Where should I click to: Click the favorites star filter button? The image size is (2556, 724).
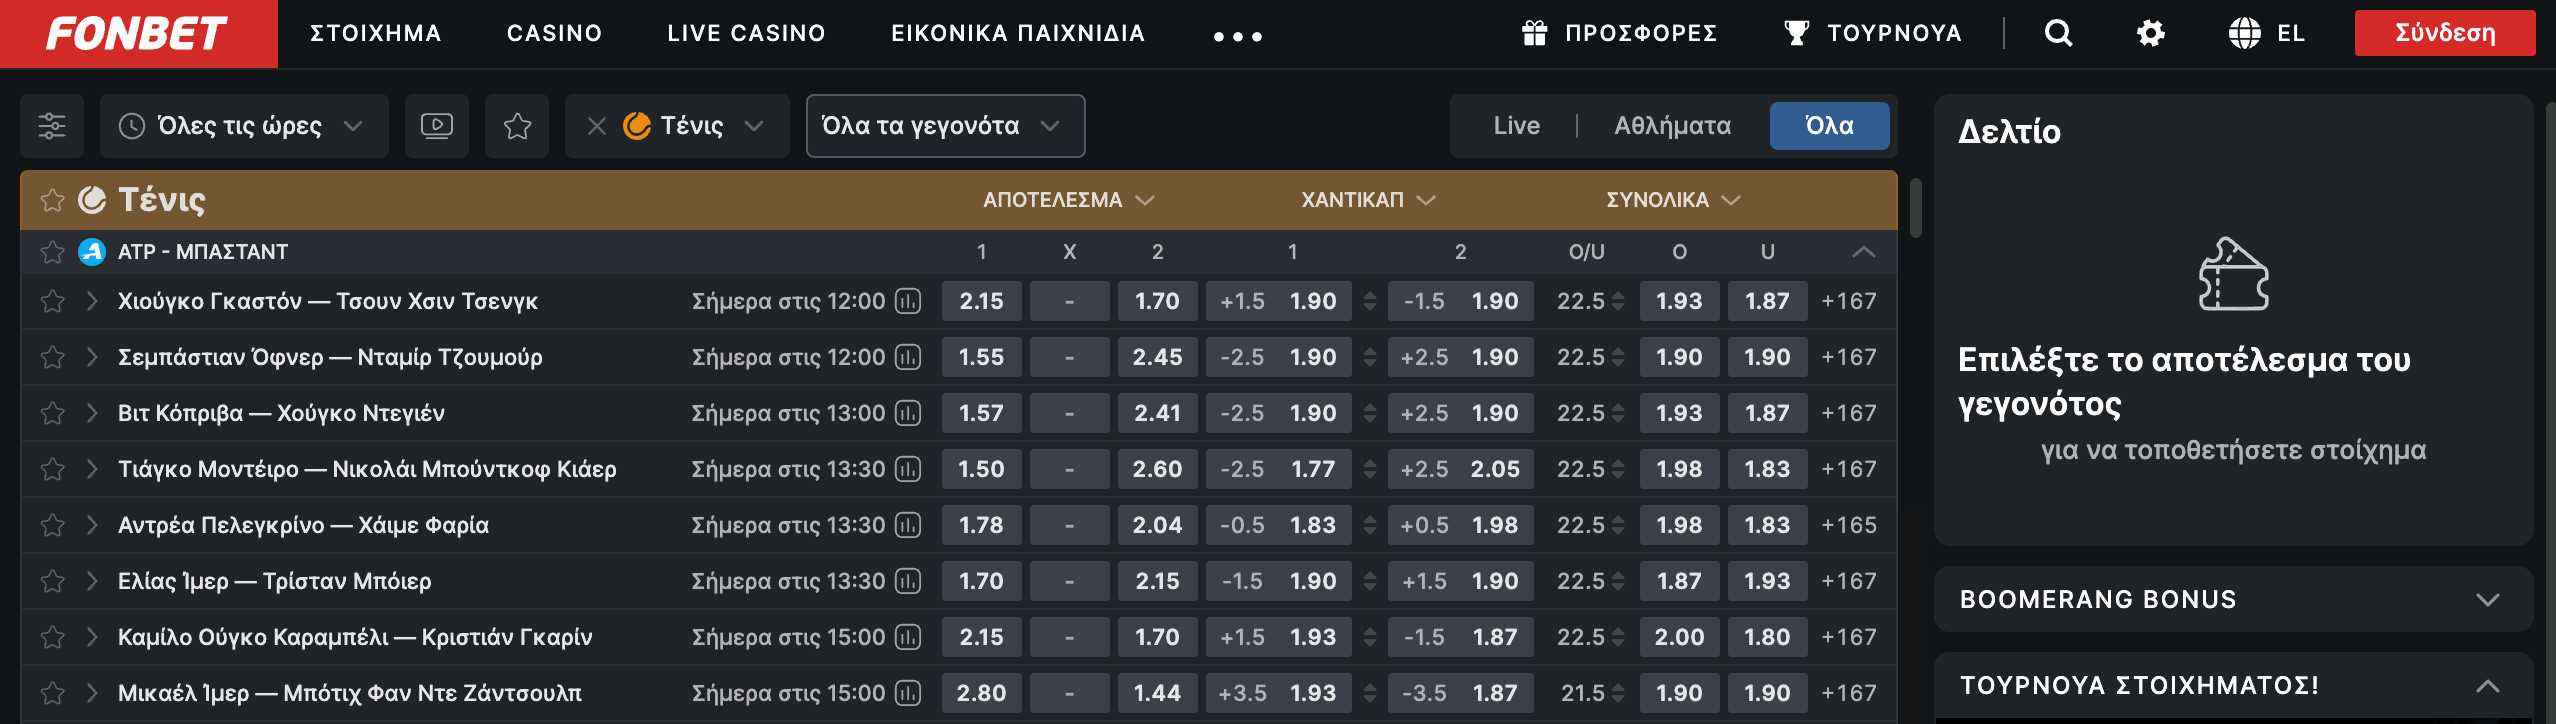pyautogui.click(x=517, y=126)
